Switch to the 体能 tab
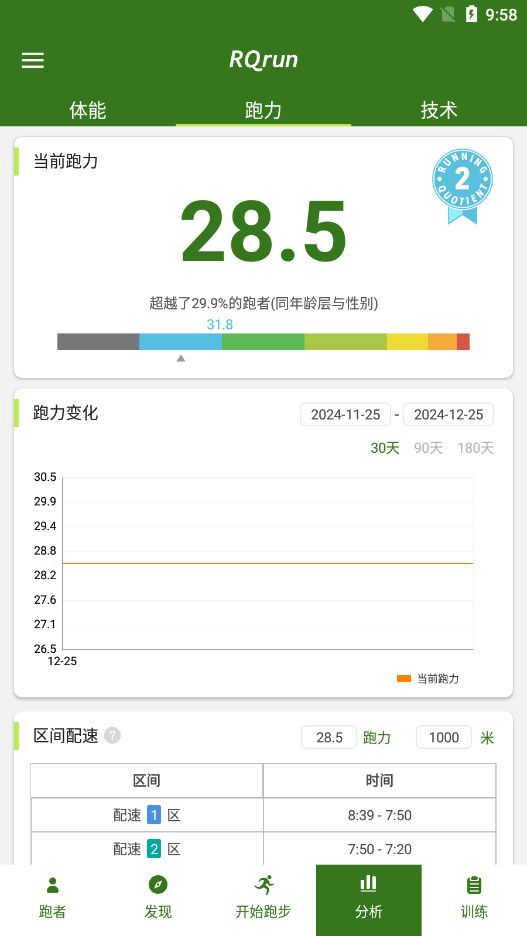Viewport: 527px width, 936px height. 88,110
